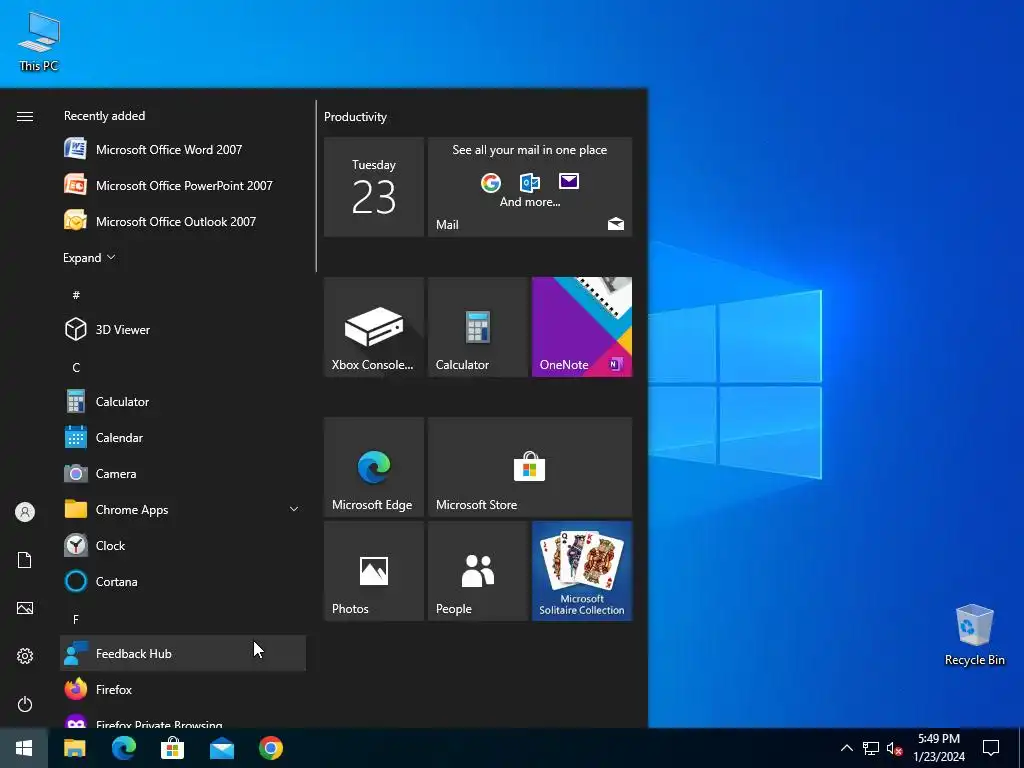Open Pictures from Start sidebar
1024x768 pixels.
pyautogui.click(x=25, y=608)
